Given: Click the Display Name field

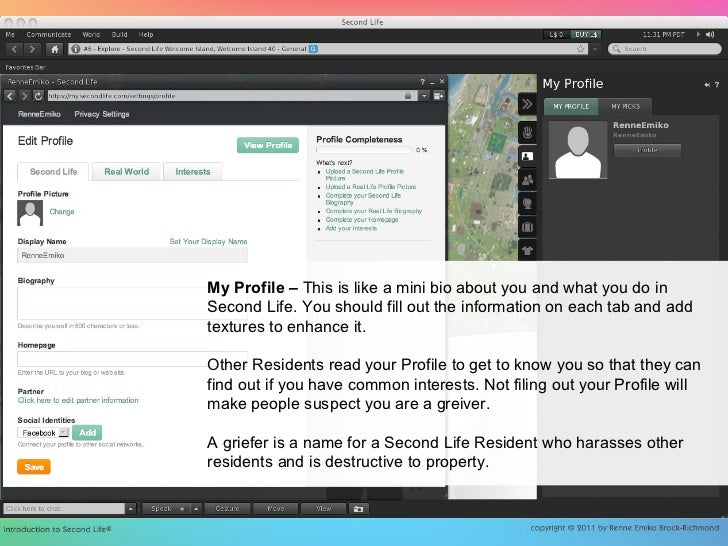Looking at the screenshot, I should click(x=132, y=255).
